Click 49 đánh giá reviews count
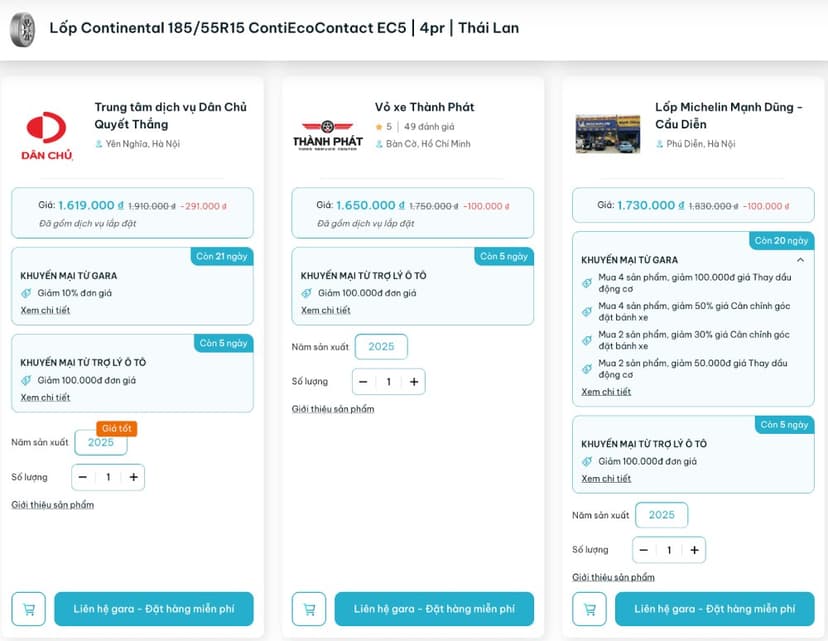 coord(429,127)
